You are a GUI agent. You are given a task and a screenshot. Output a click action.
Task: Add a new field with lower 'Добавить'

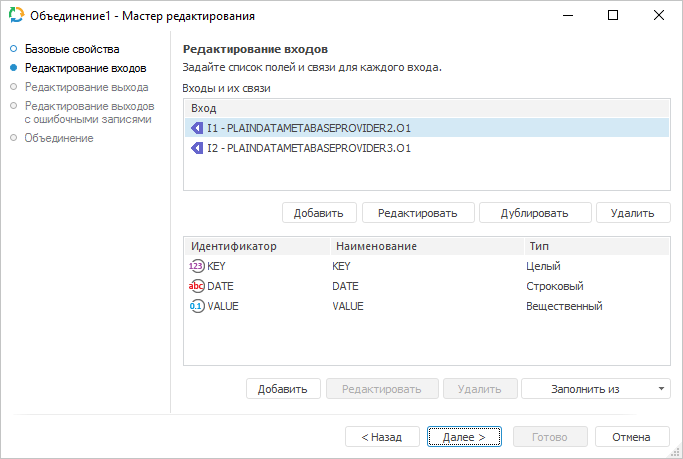[x=284, y=388]
